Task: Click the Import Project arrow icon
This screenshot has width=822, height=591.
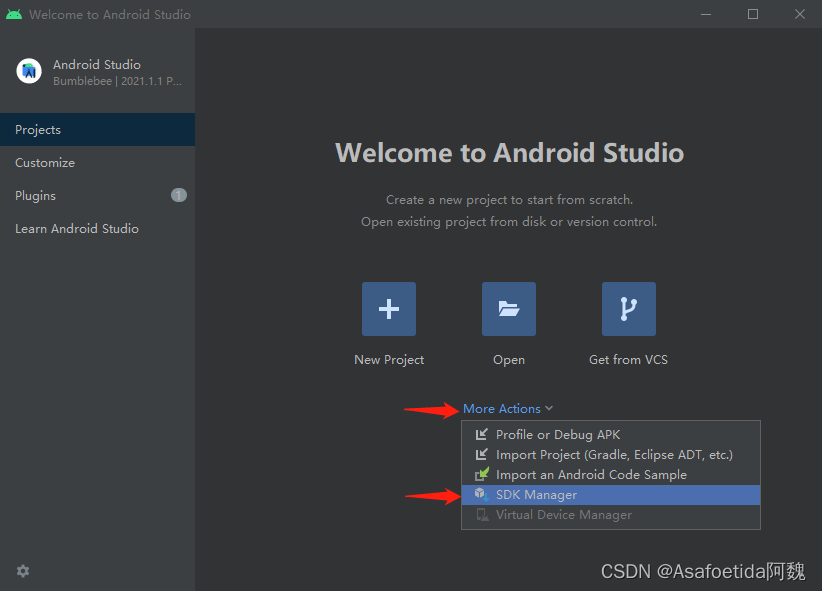Action: click(x=481, y=454)
